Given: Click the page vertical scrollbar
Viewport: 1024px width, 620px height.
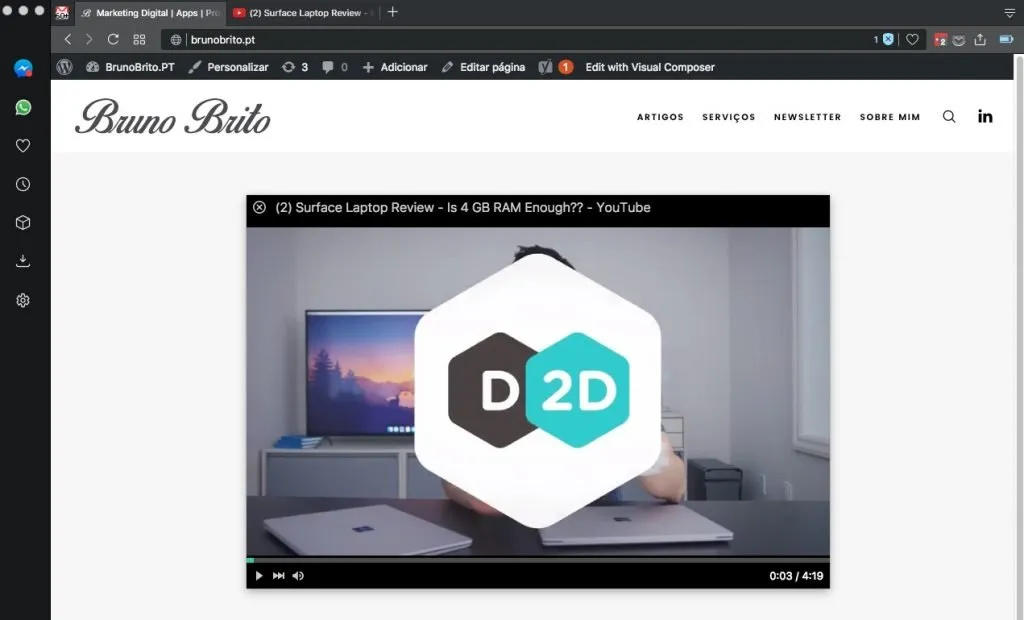Looking at the screenshot, I should coord(1018,336).
